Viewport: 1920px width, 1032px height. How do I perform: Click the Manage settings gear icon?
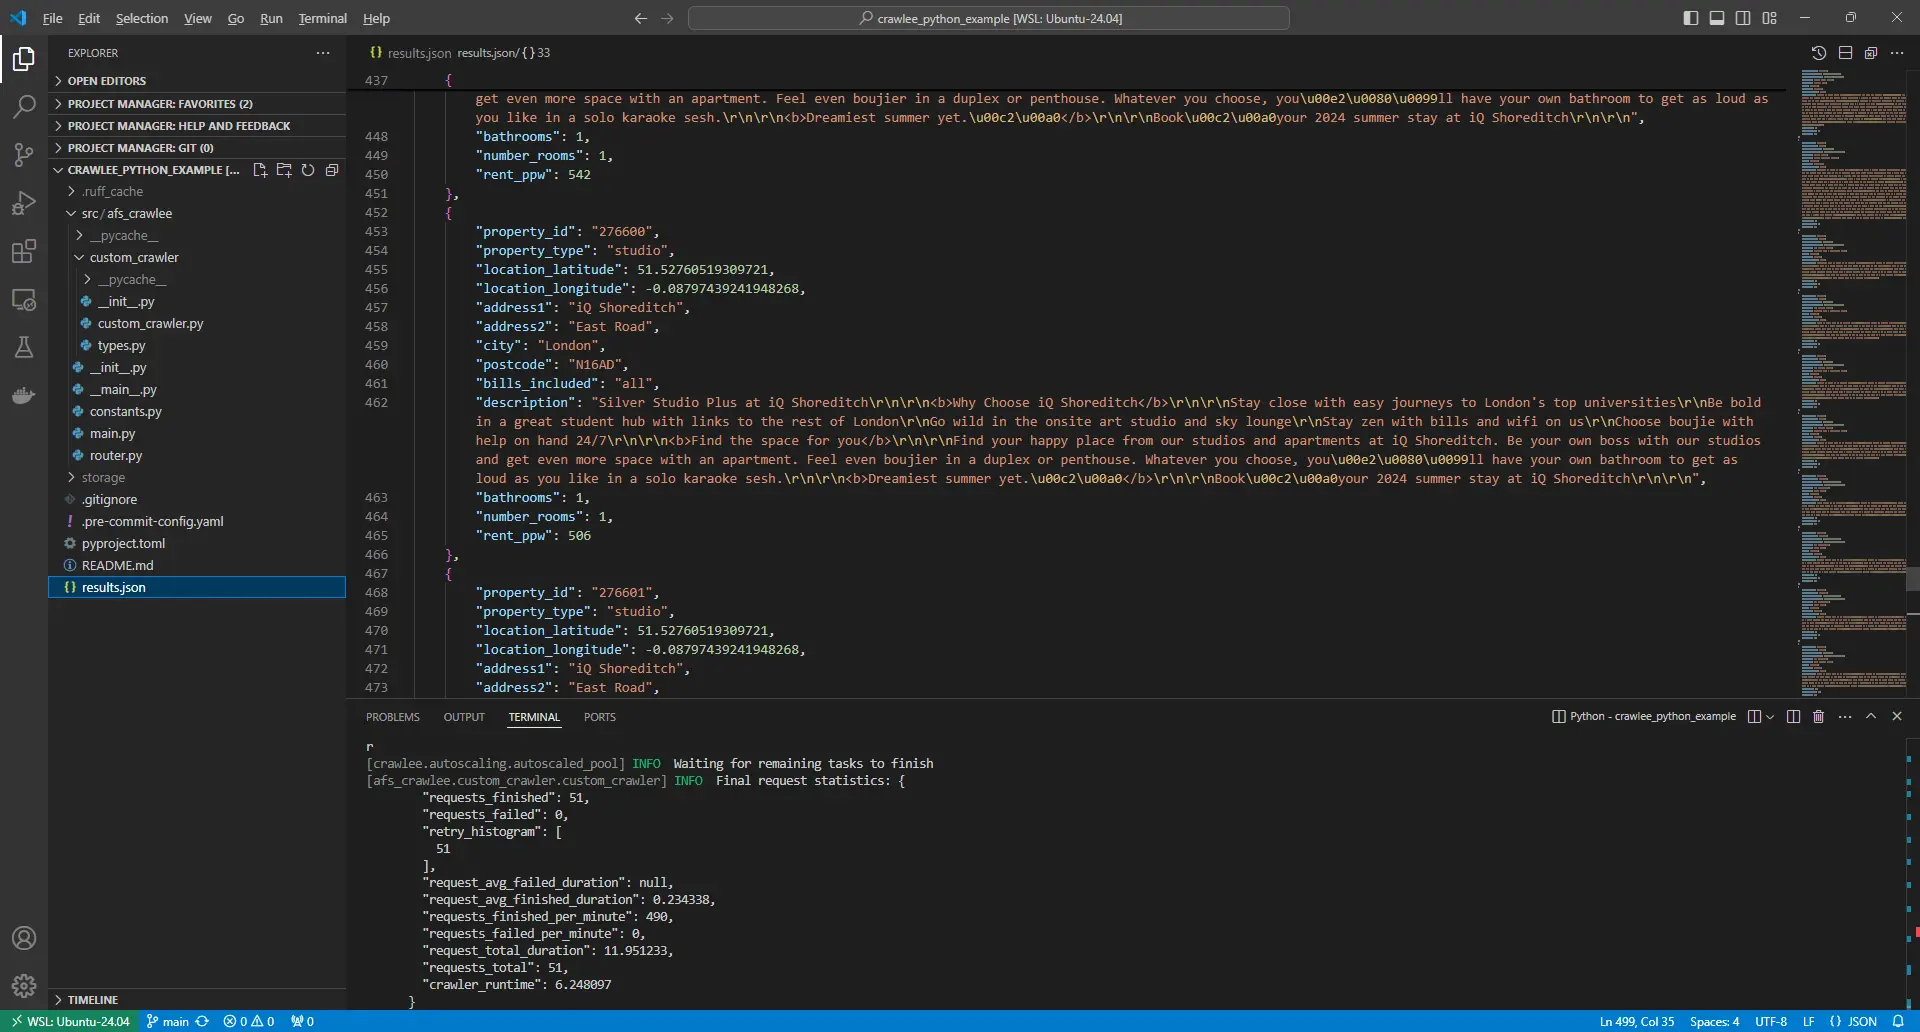click(x=24, y=986)
